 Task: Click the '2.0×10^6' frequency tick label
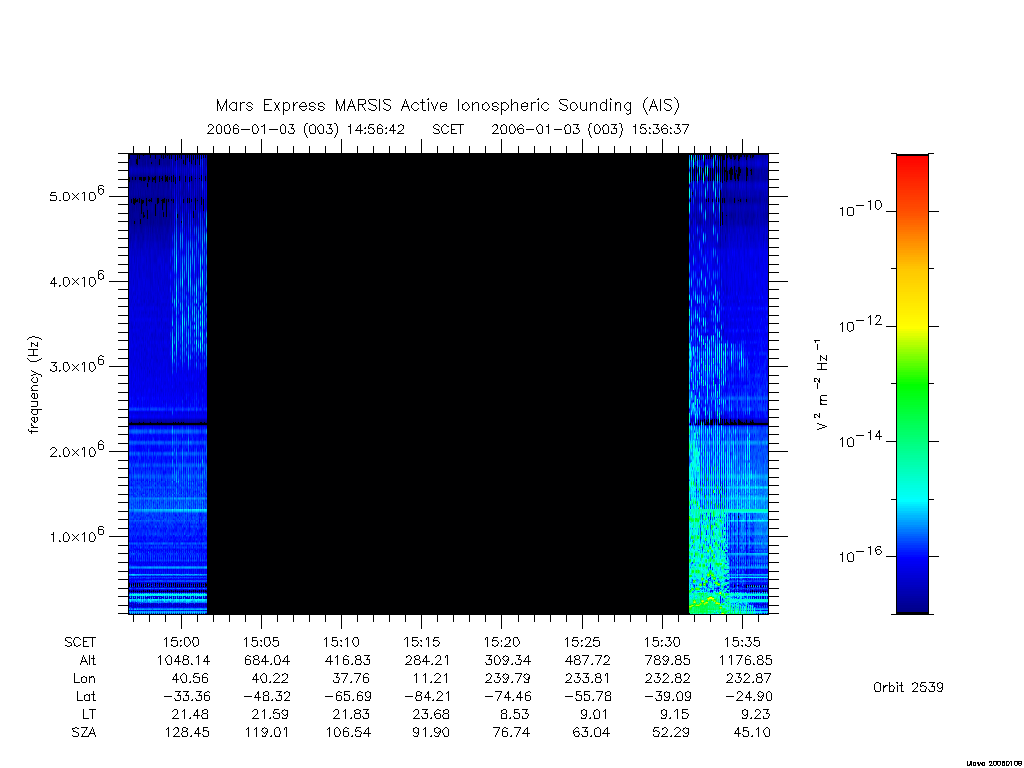tap(76, 451)
